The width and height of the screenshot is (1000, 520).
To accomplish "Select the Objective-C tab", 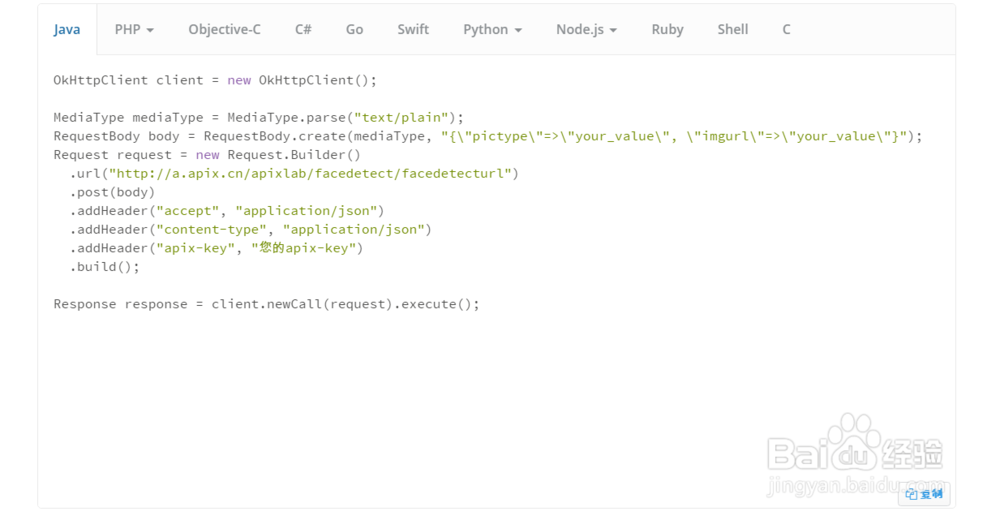I will coord(224,30).
